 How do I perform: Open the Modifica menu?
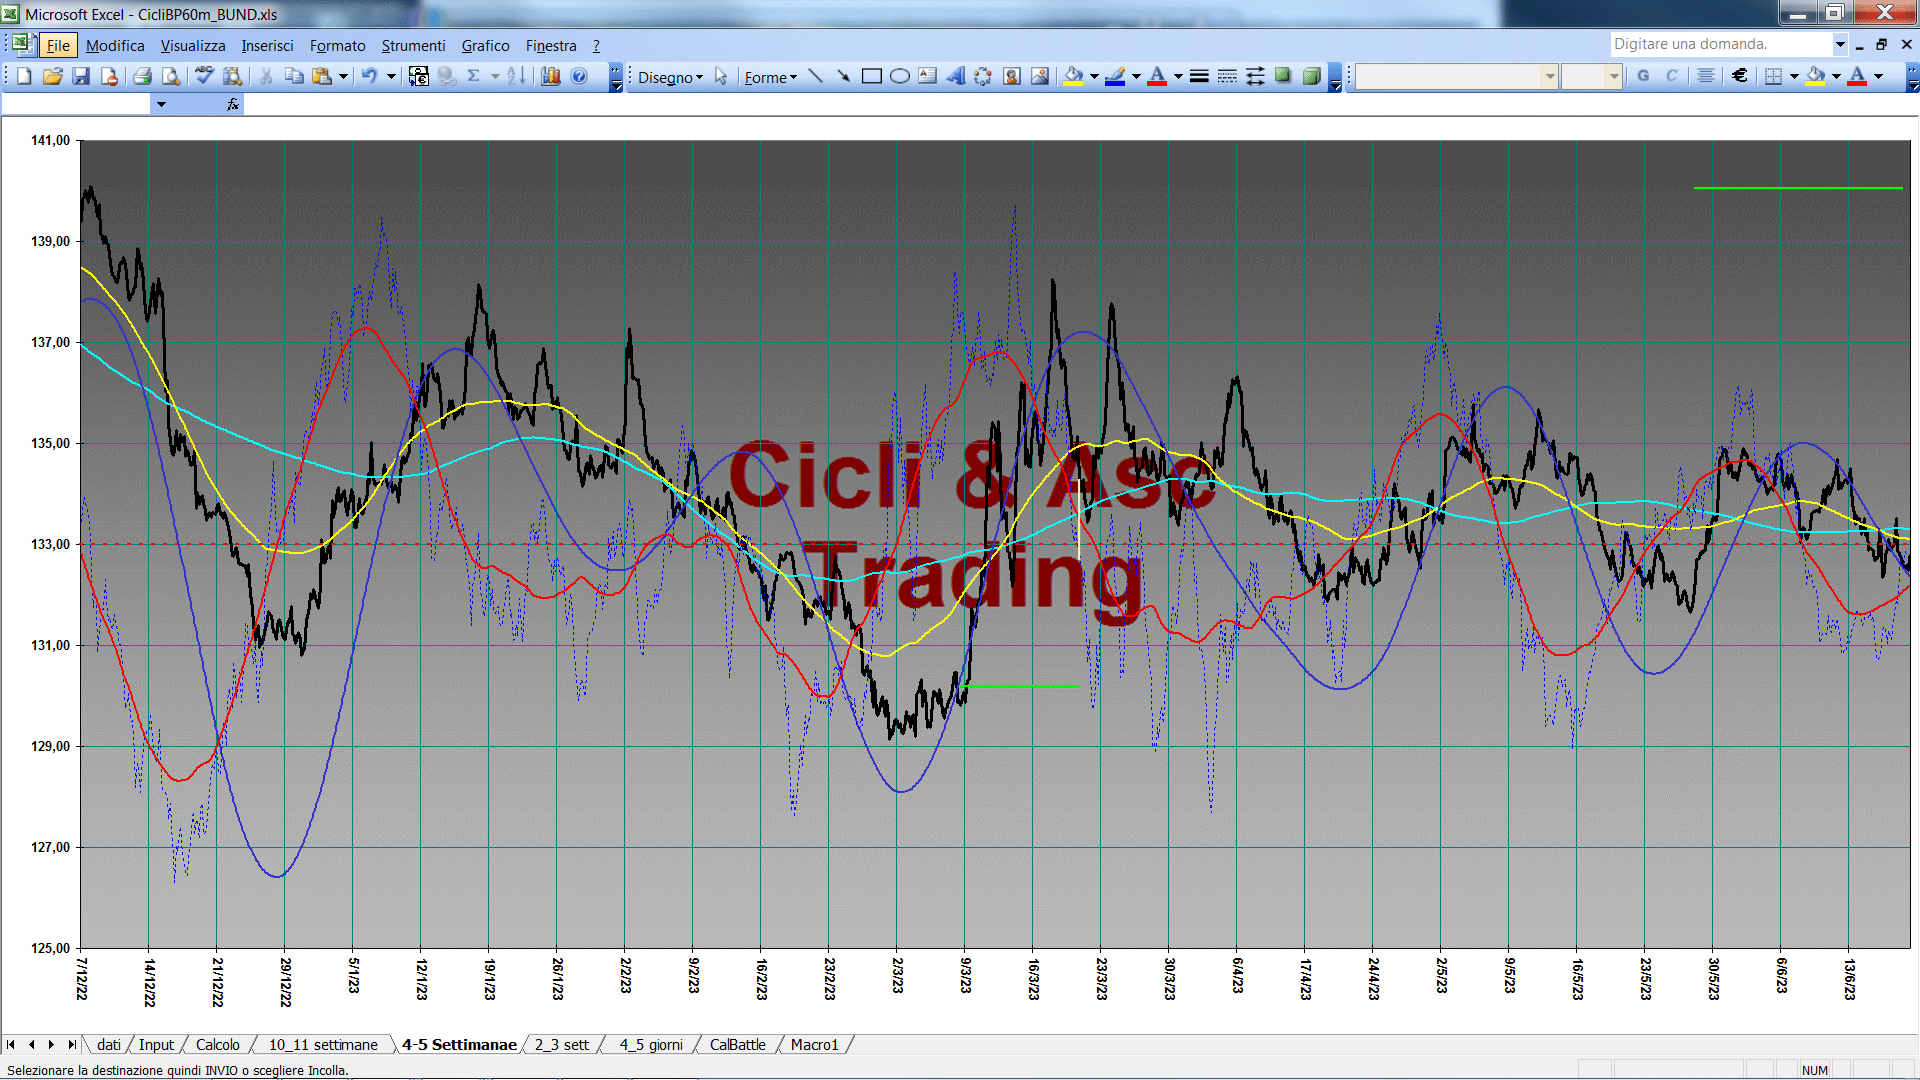(115, 45)
